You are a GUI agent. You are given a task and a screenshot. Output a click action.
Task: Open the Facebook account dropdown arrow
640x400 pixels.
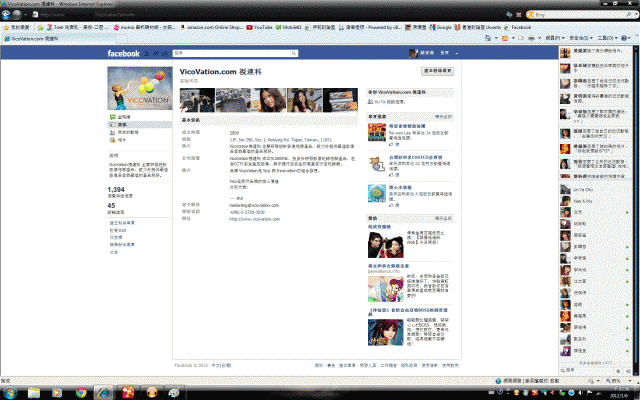(x=457, y=53)
